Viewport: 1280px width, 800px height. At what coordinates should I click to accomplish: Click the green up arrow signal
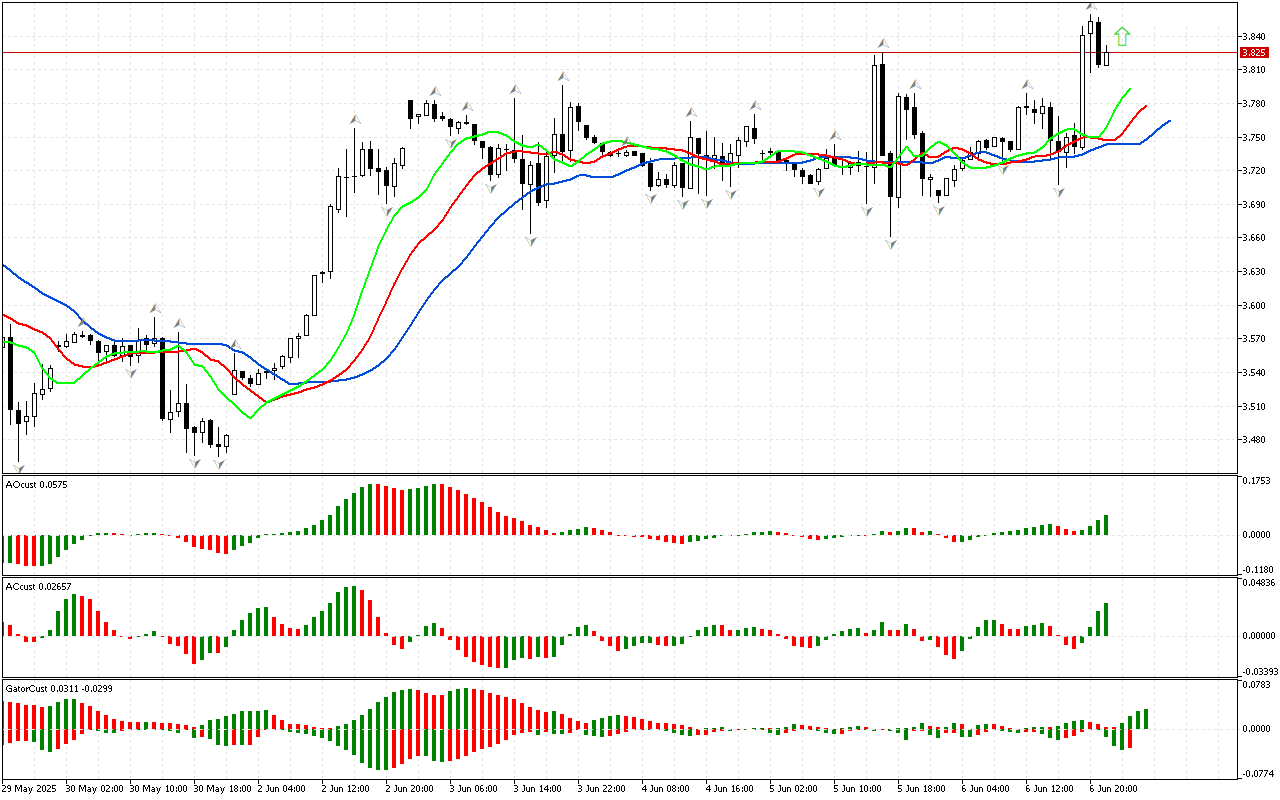[x=1122, y=37]
